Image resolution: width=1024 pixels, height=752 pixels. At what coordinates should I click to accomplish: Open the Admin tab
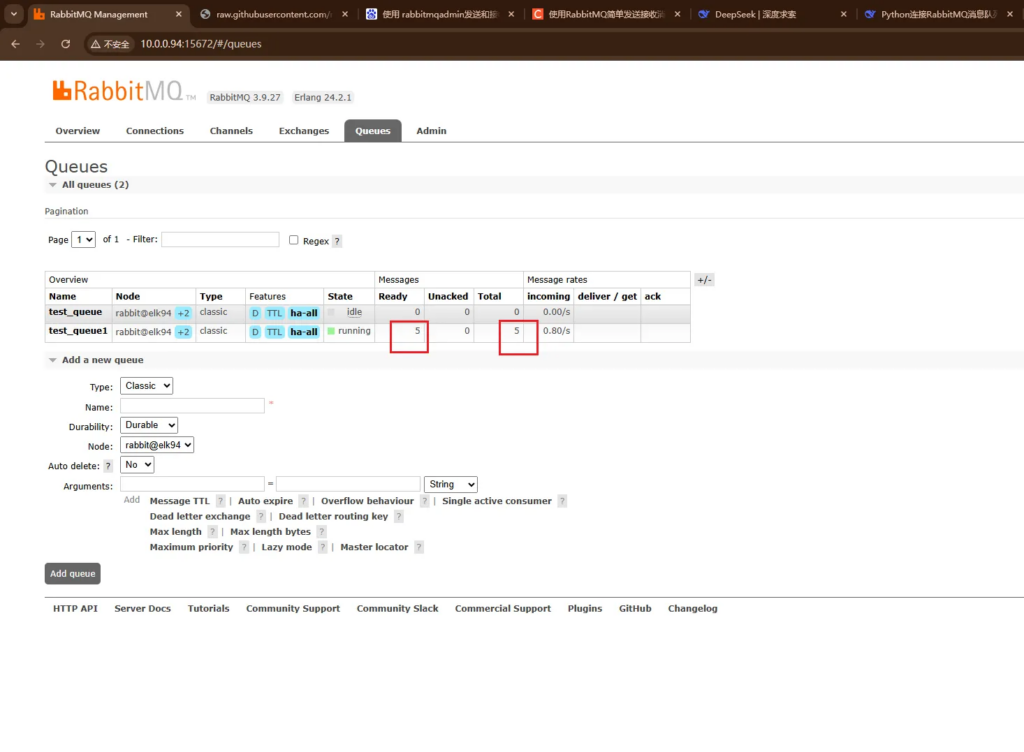pos(431,131)
